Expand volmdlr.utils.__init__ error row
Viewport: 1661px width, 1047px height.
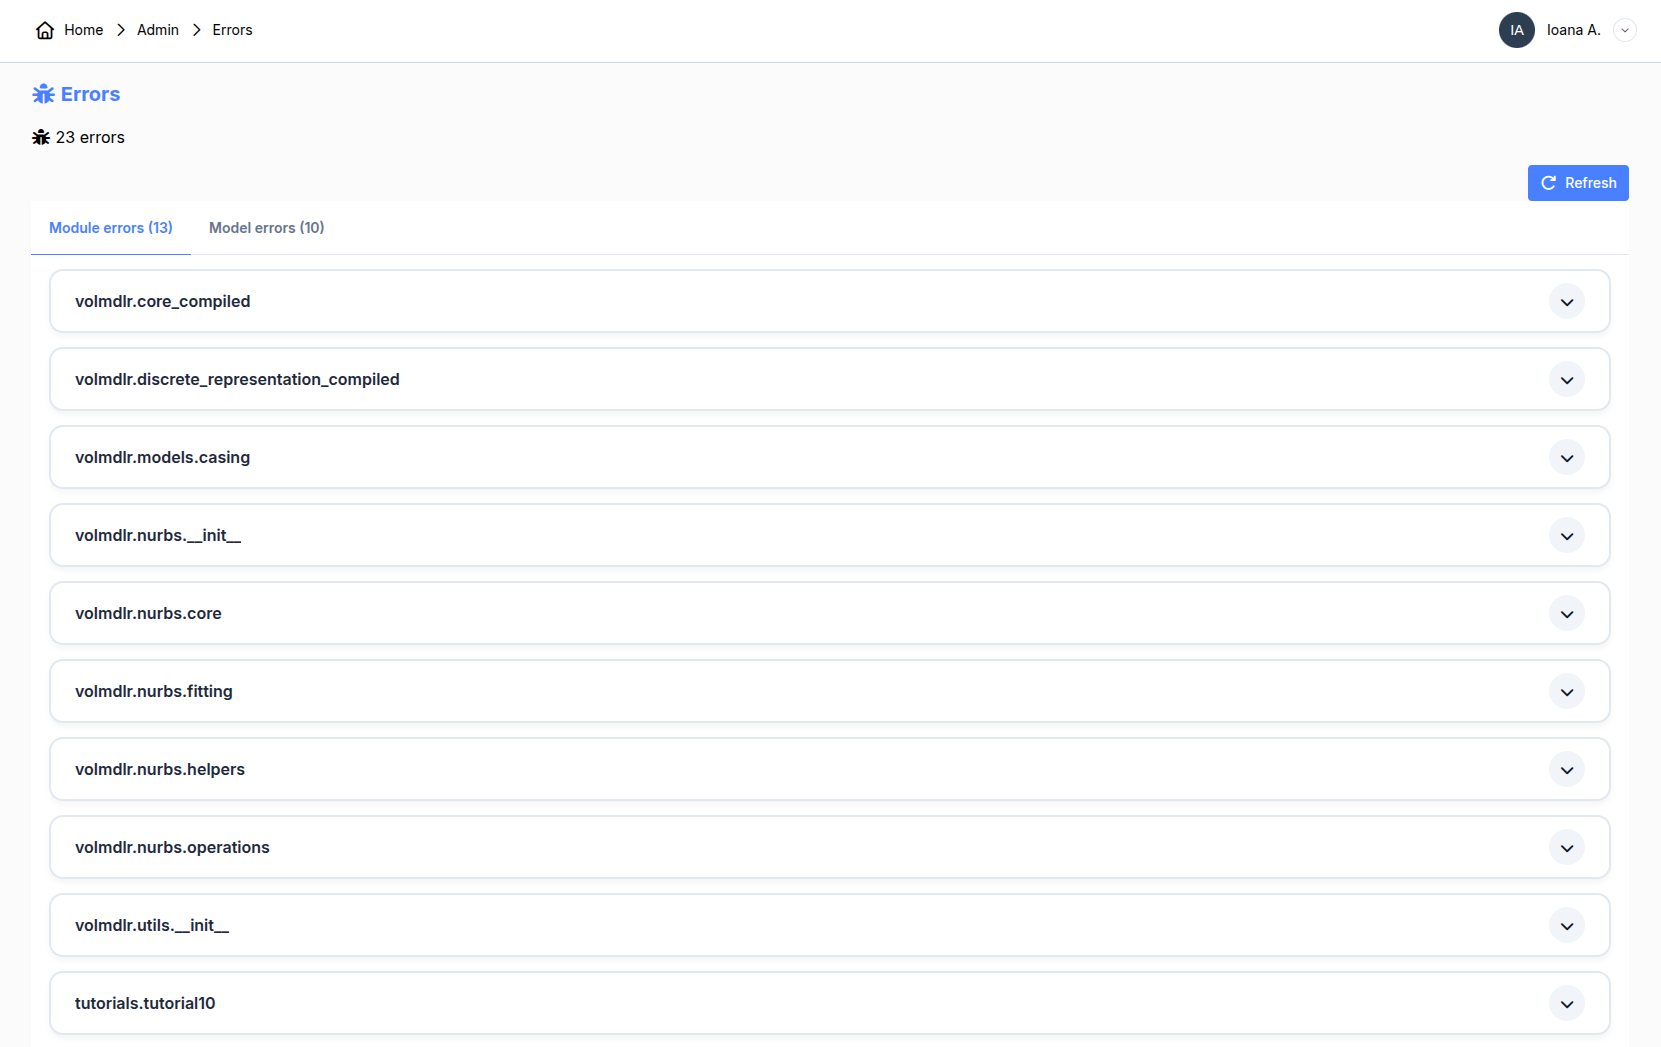1566,926
